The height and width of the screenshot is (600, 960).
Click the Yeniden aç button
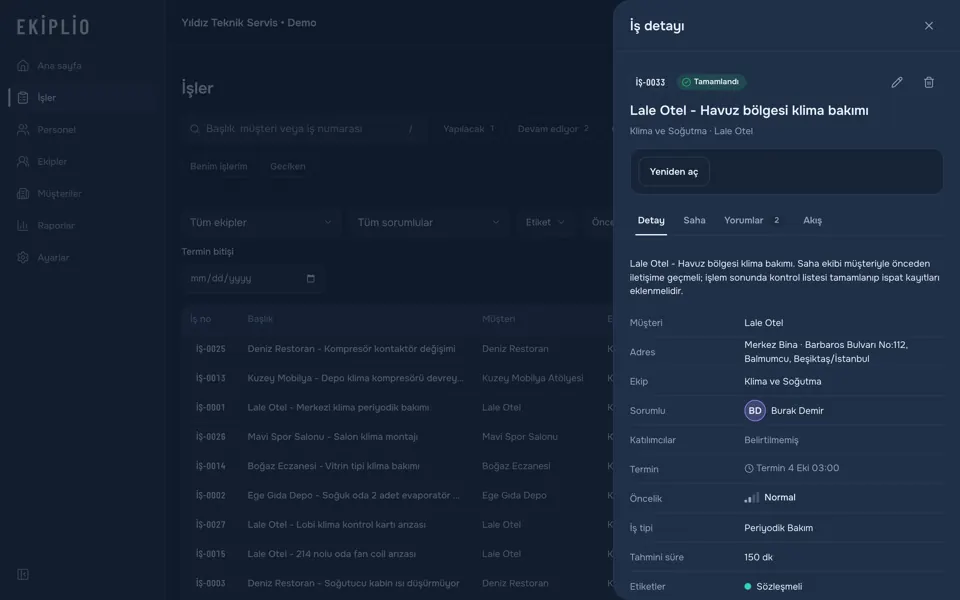tap(673, 172)
